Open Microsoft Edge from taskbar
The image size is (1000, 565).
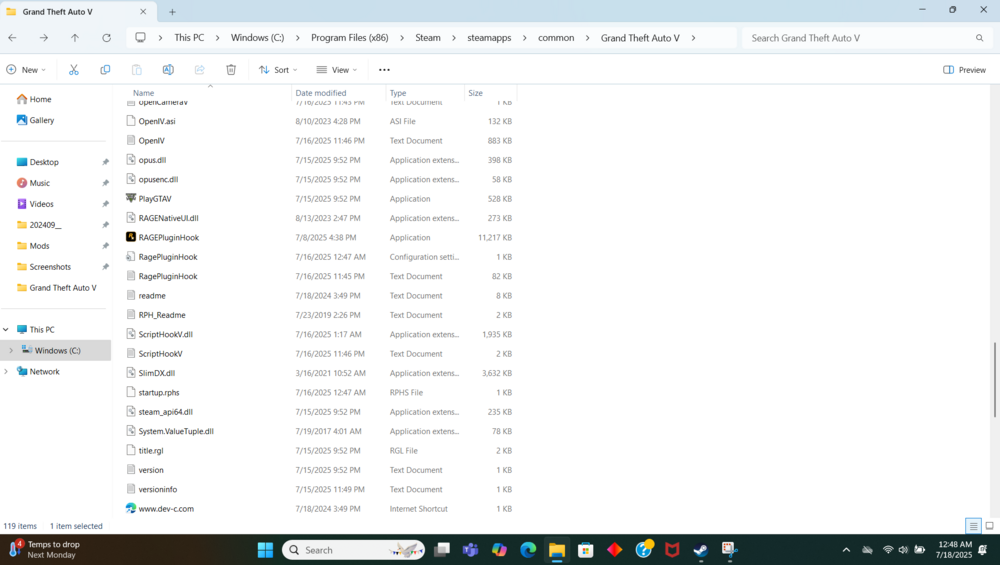pos(528,550)
